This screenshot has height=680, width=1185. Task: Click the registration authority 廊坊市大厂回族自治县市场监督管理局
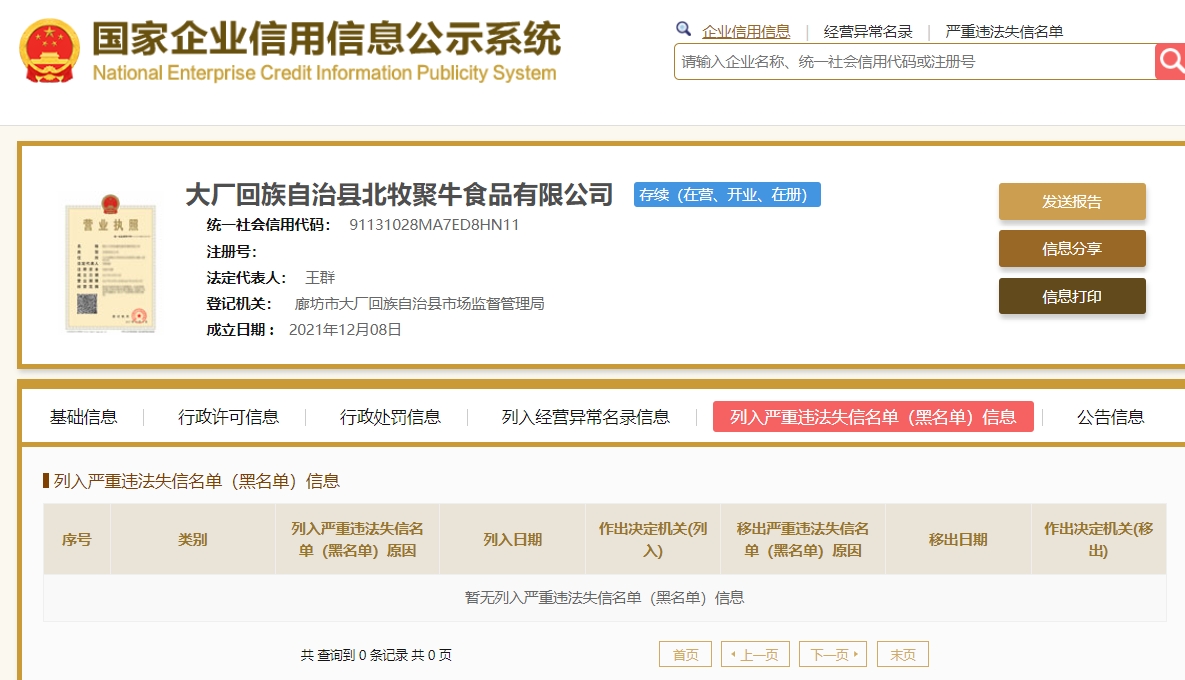(x=419, y=304)
